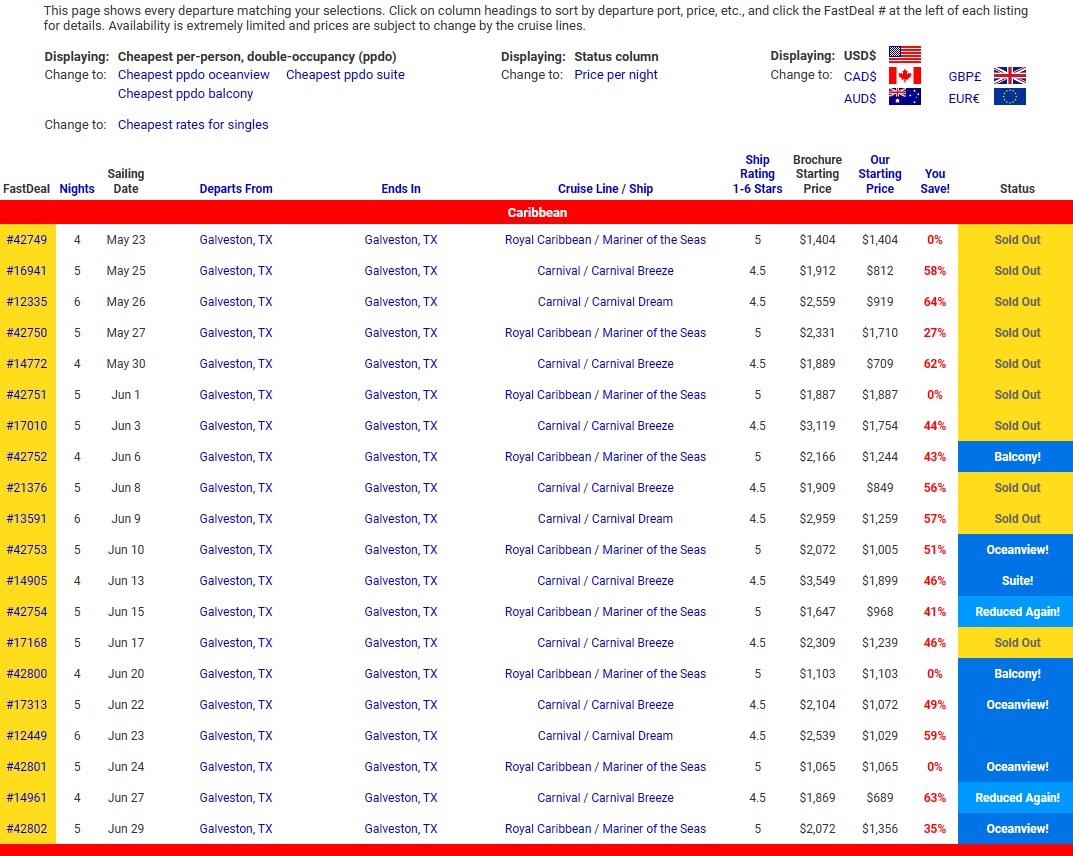Change currency to AUD$
The width and height of the screenshot is (1073, 856).
tap(860, 99)
